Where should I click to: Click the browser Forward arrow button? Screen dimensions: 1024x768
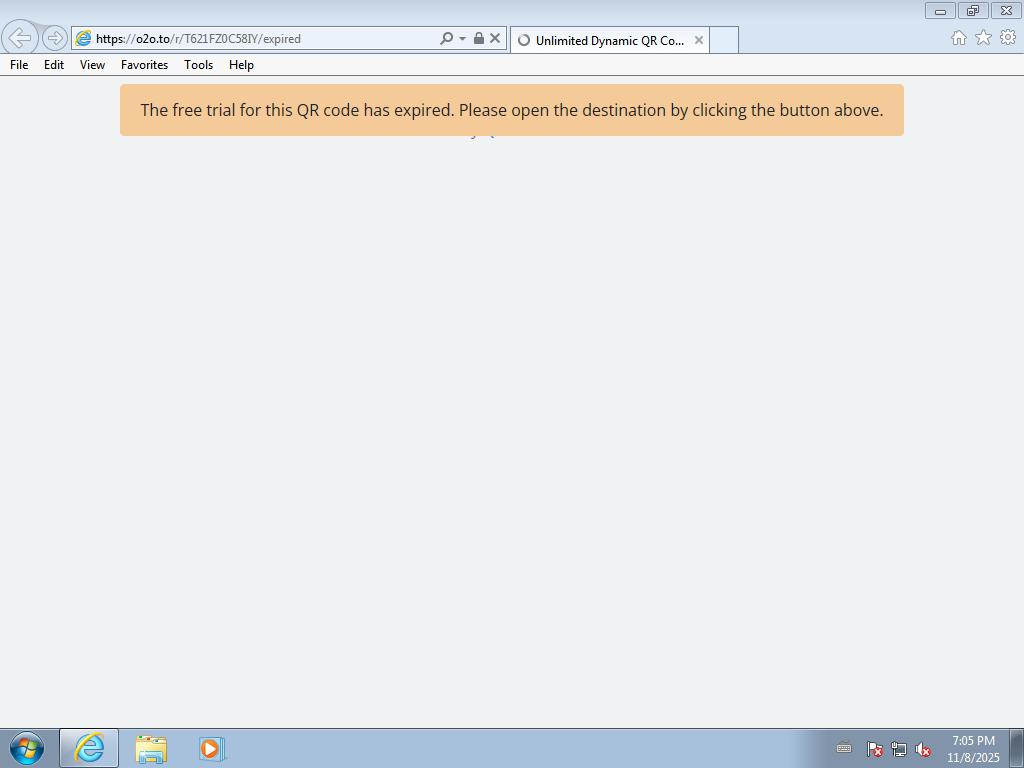tap(55, 38)
